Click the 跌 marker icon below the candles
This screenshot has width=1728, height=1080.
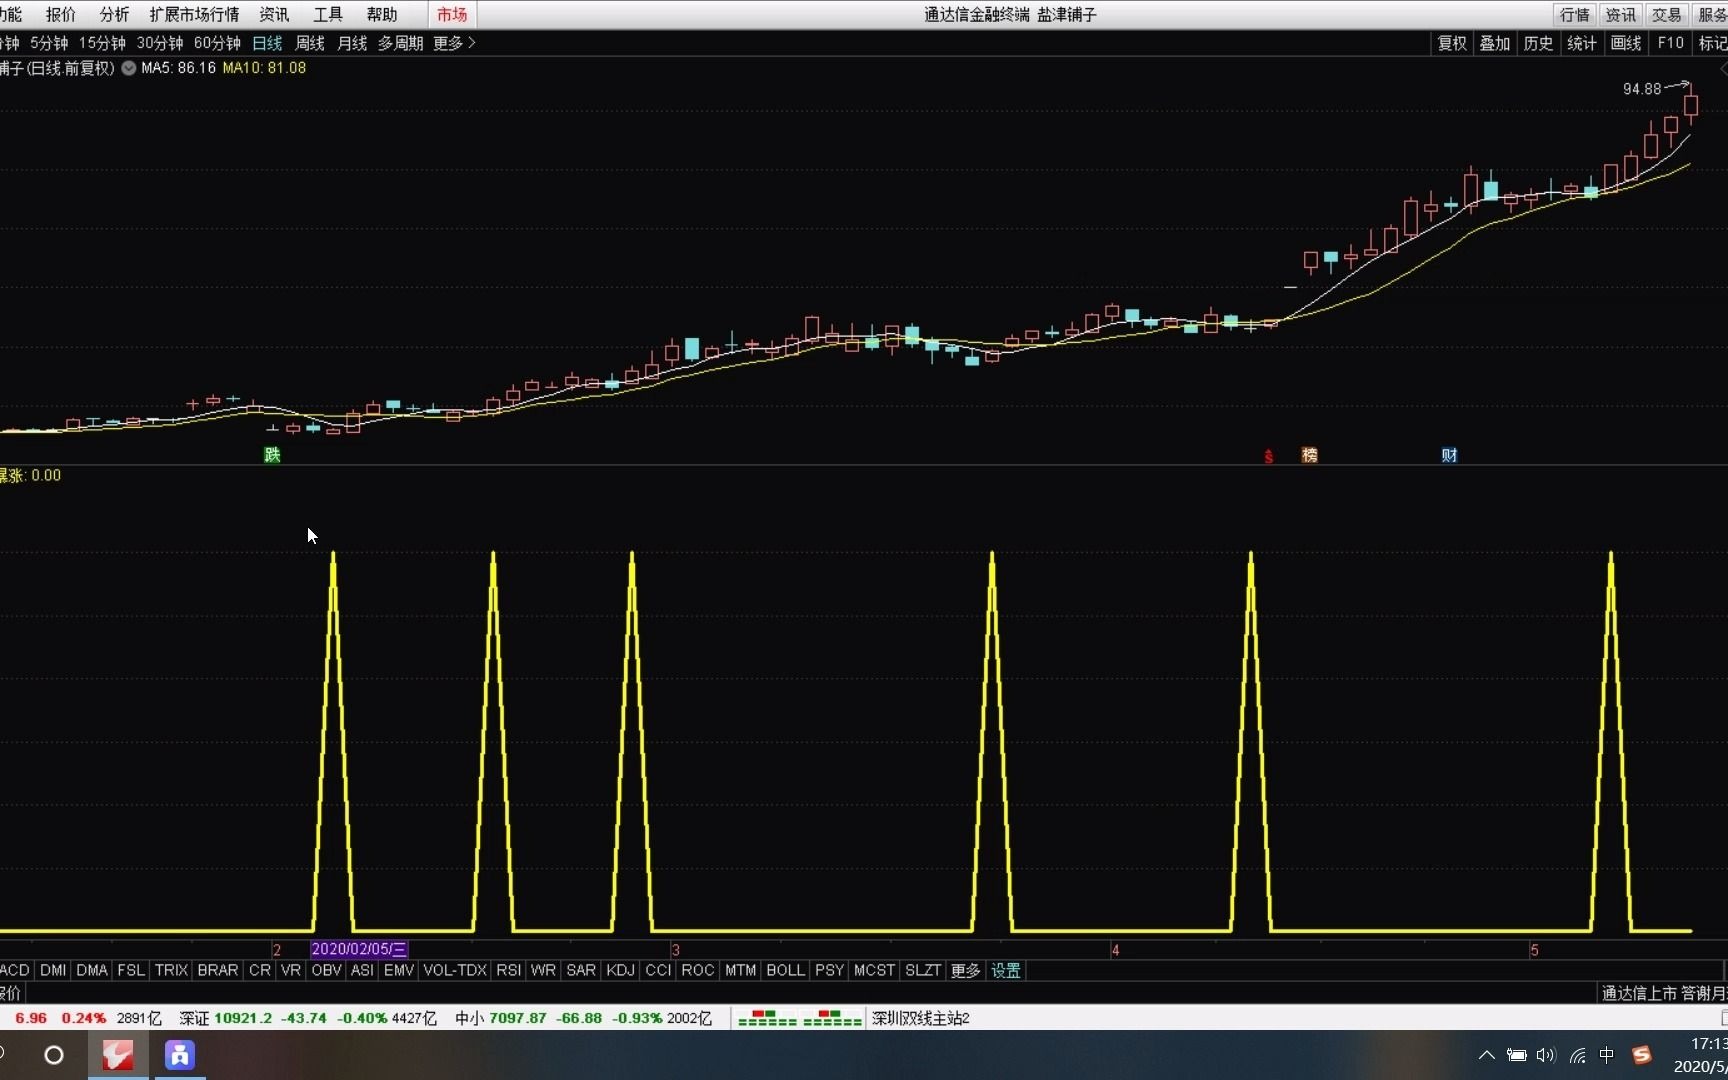click(x=271, y=454)
